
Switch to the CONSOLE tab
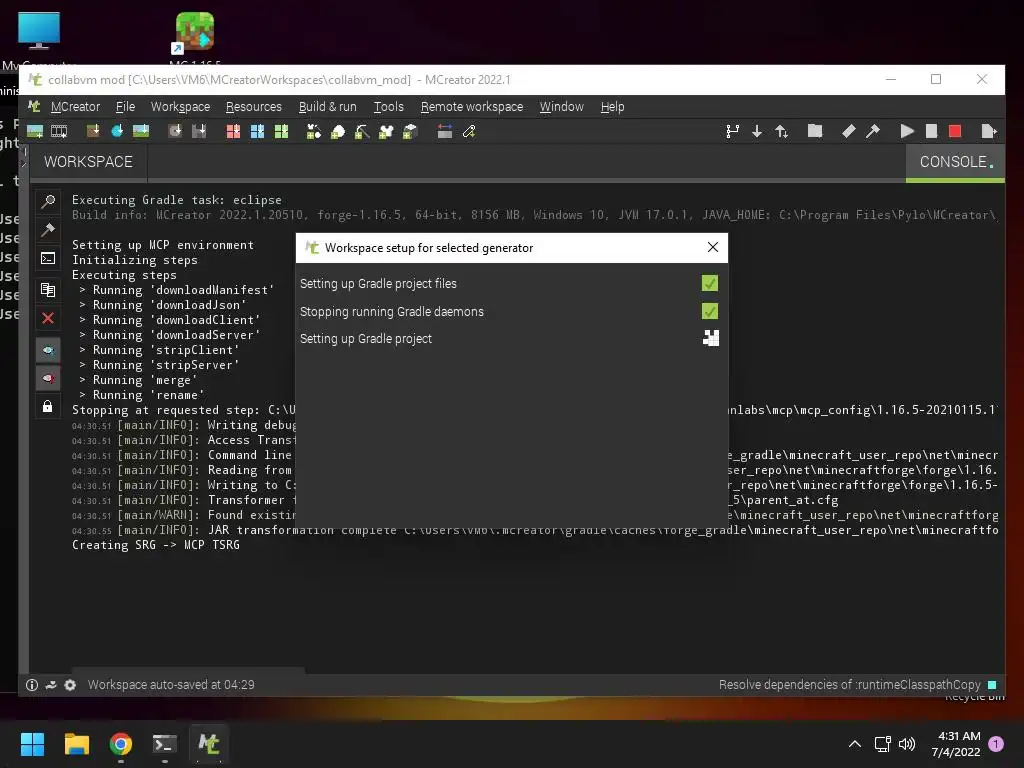[955, 162]
